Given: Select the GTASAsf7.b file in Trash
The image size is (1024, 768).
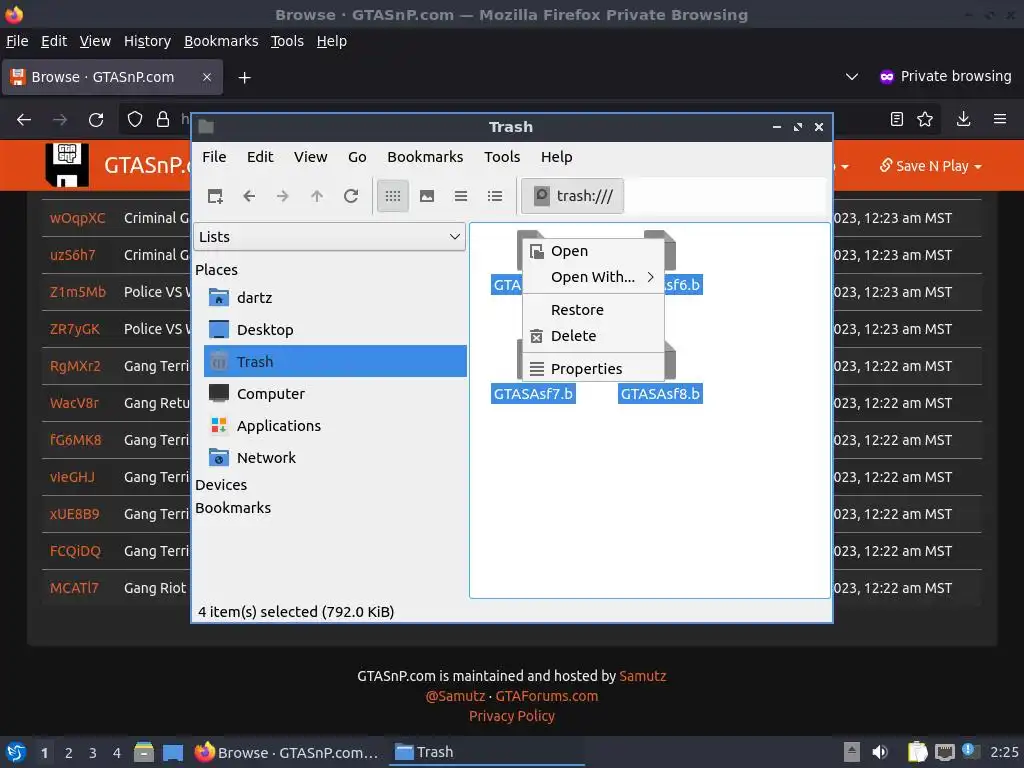Looking at the screenshot, I should [533, 394].
